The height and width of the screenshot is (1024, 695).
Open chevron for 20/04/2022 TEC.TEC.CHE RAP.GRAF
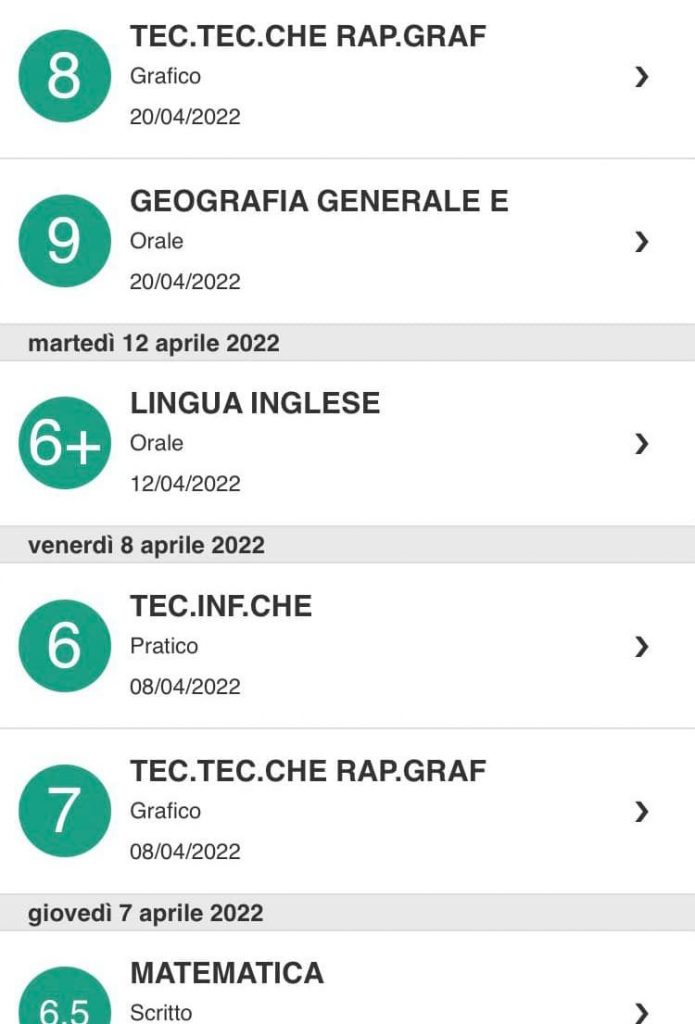click(x=641, y=77)
